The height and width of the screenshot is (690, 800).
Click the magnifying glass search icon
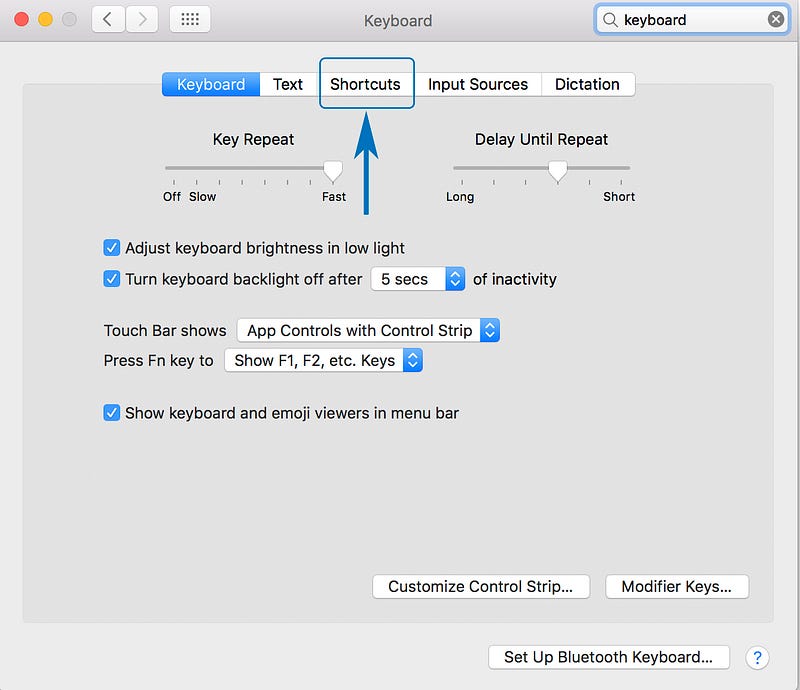click(x=610, y=20)
